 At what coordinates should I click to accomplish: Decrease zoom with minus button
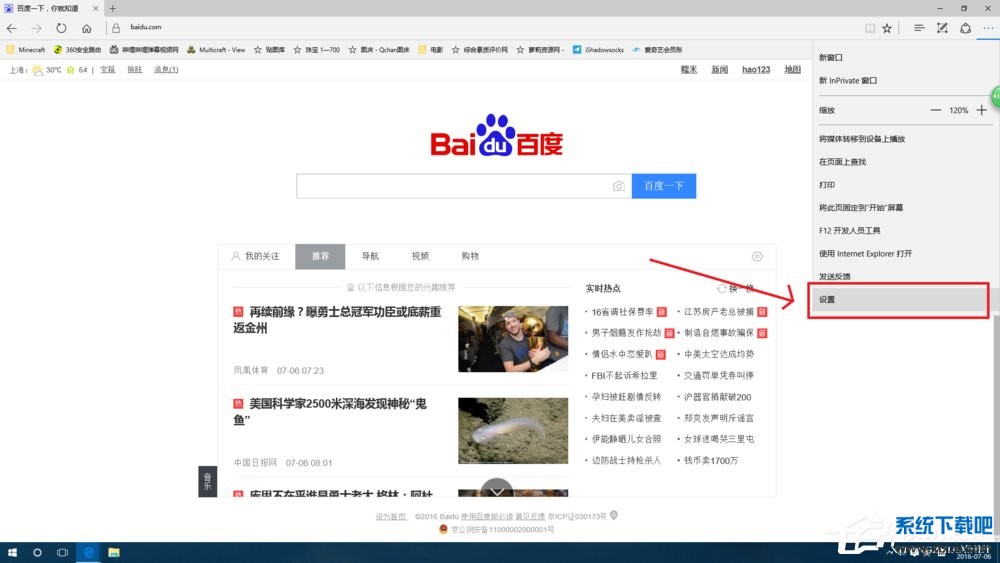click(935, 110)
